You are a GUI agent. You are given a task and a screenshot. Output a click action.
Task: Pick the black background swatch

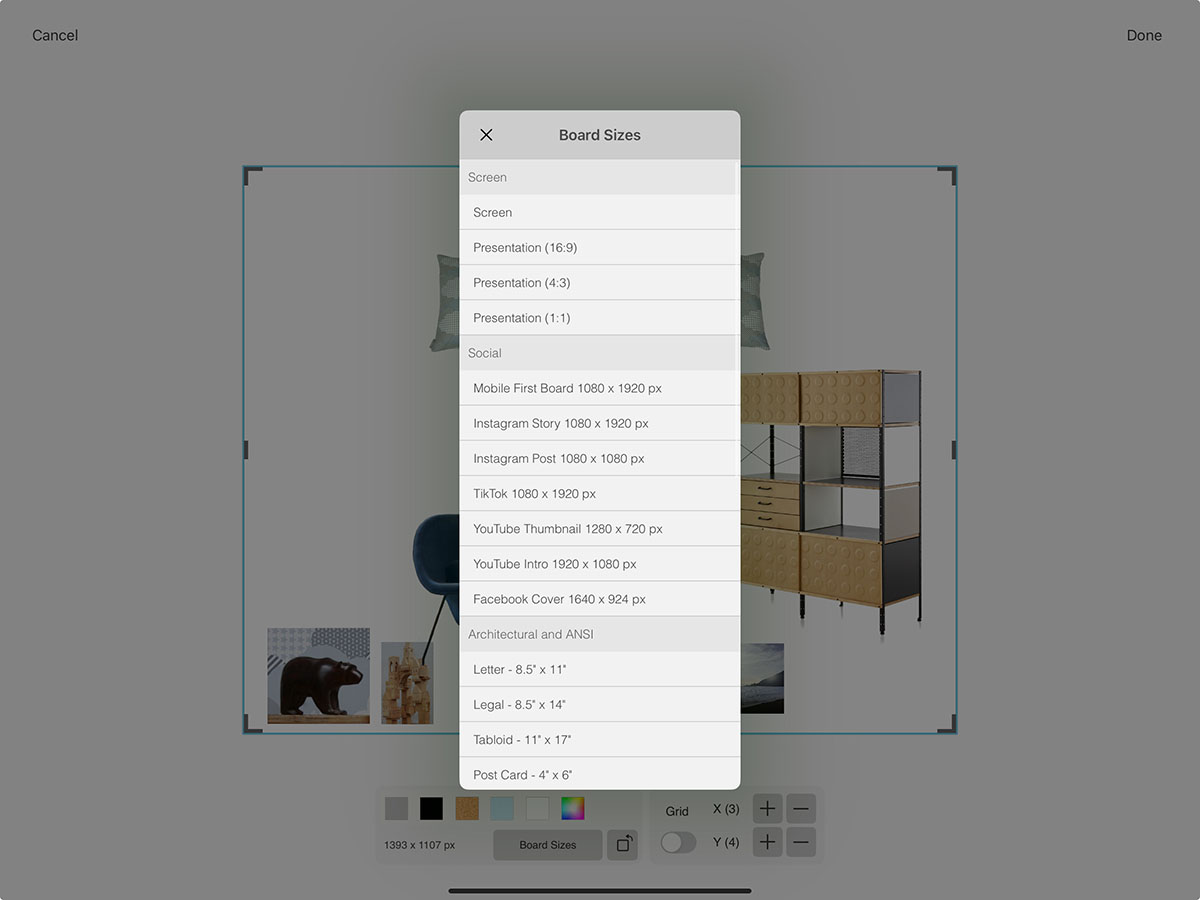431,808
